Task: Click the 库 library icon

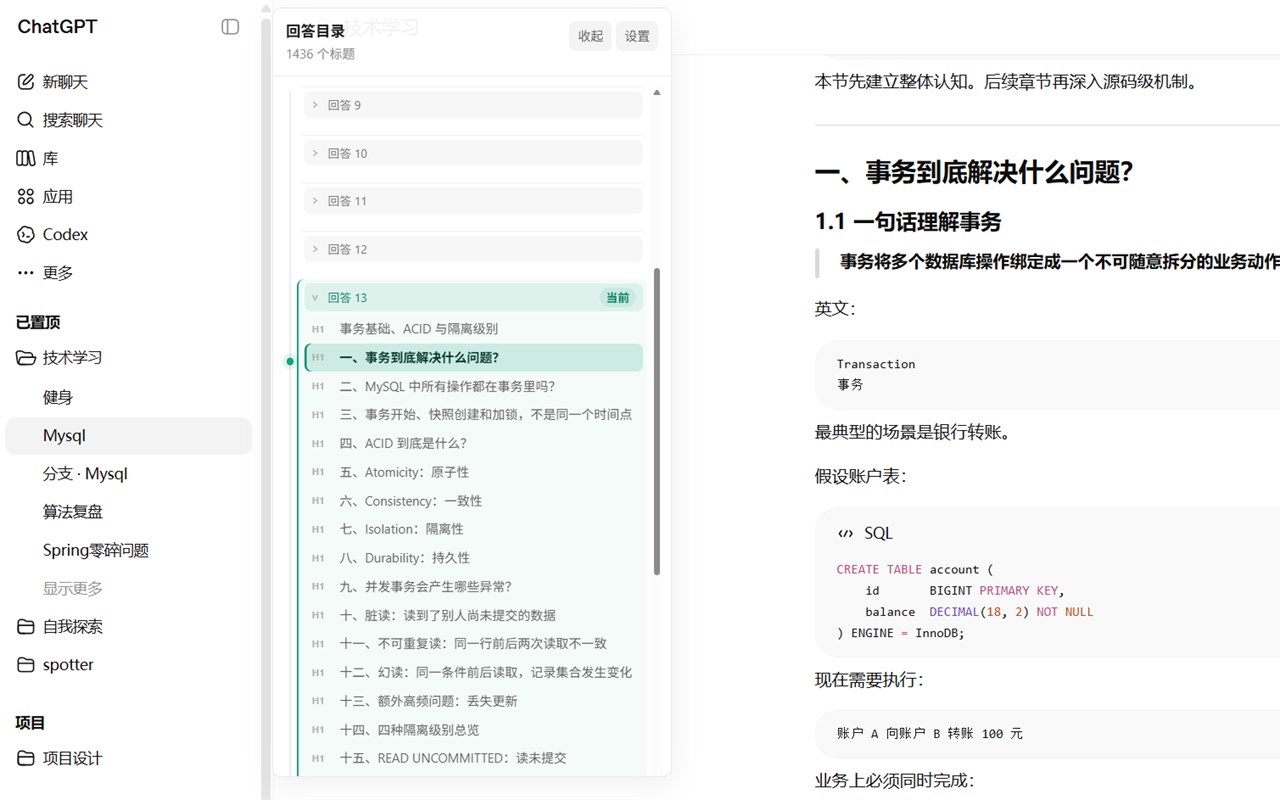Action: [26, 158]
